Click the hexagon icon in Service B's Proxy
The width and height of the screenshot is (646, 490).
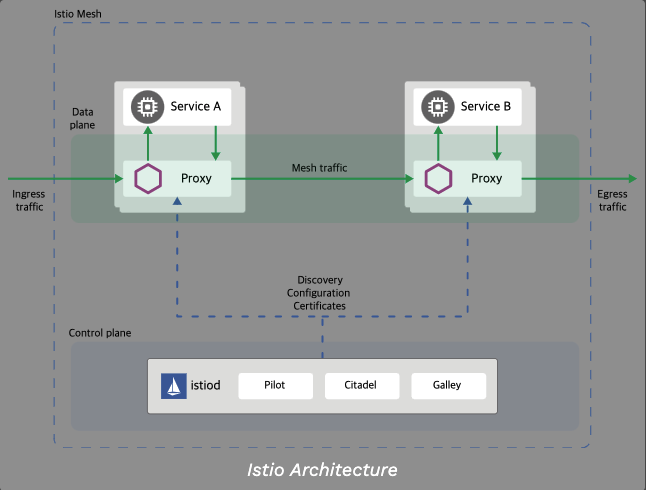click(438, 179)
